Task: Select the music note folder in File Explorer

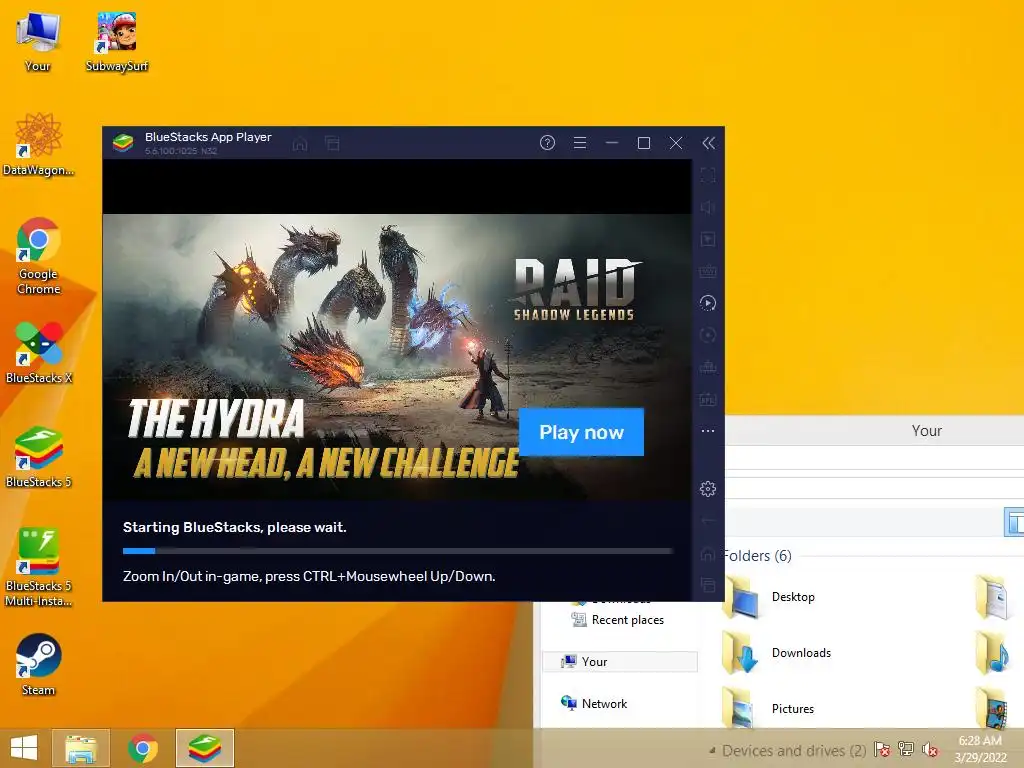Action: (993, 653)
